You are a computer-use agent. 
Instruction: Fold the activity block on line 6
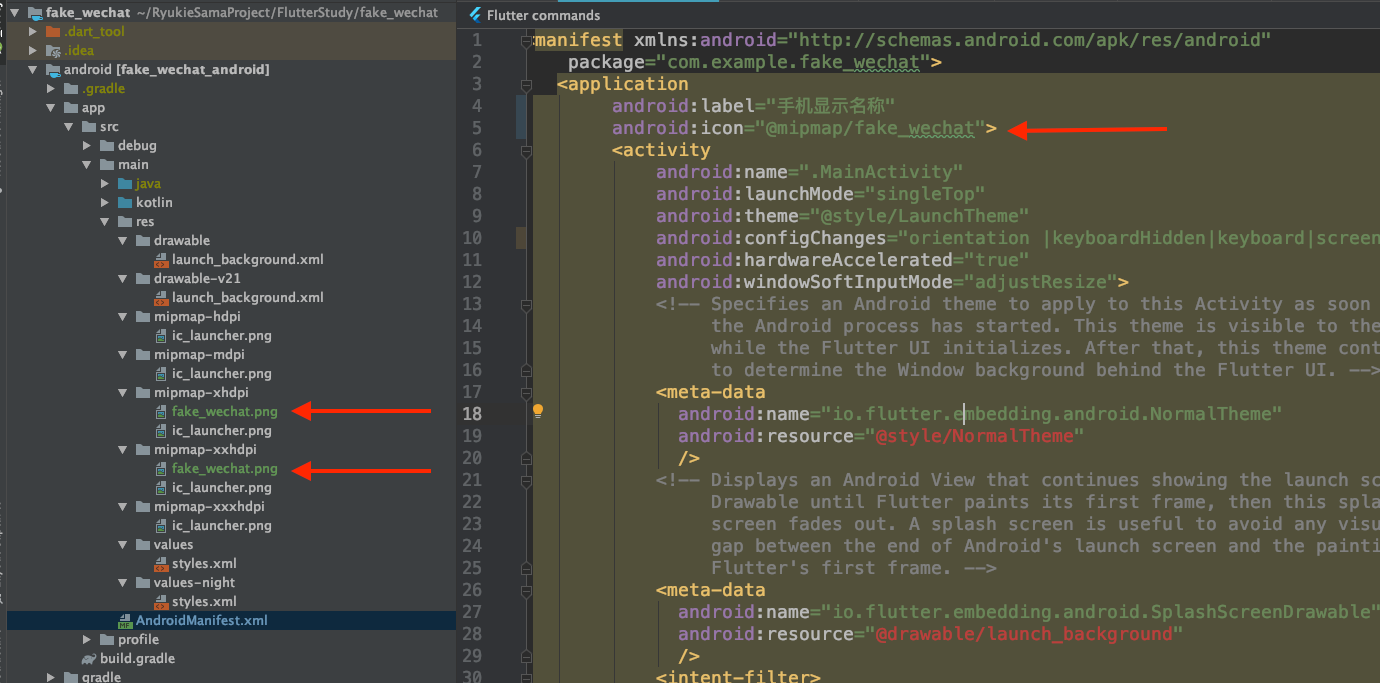526,151
